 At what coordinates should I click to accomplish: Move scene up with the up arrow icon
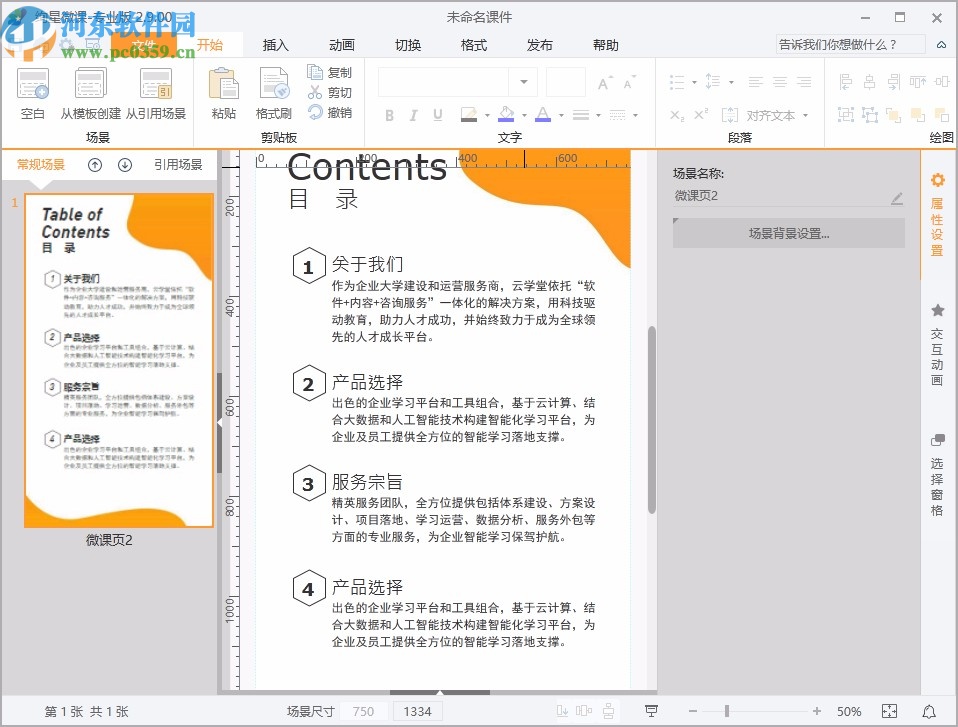pyautogui.click(x=95, y=165)
